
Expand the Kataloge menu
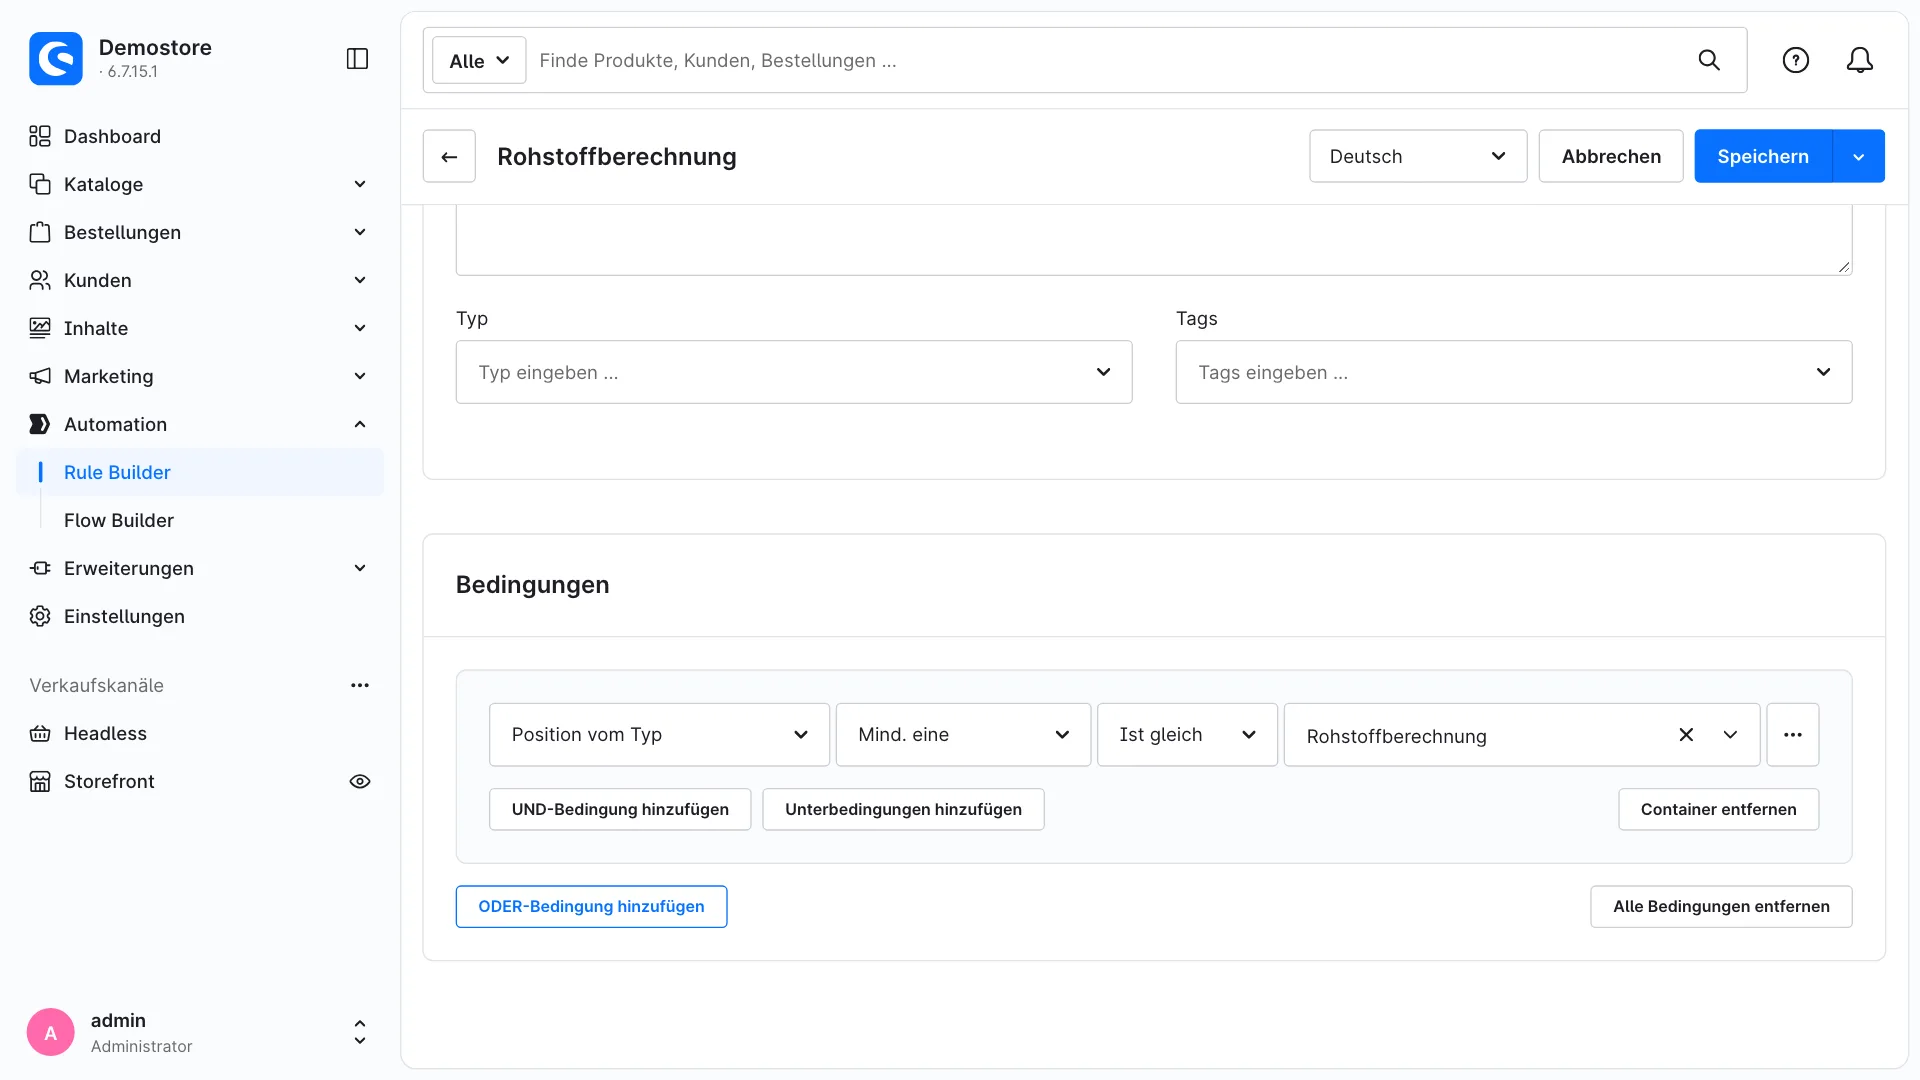[360, 184]
